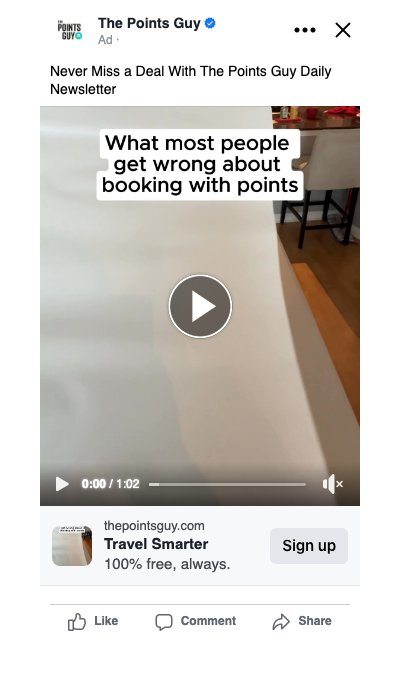The image size is (400, 700).
Task: Click the ad preview thumbnail image
Action: (x=72, y=546)
